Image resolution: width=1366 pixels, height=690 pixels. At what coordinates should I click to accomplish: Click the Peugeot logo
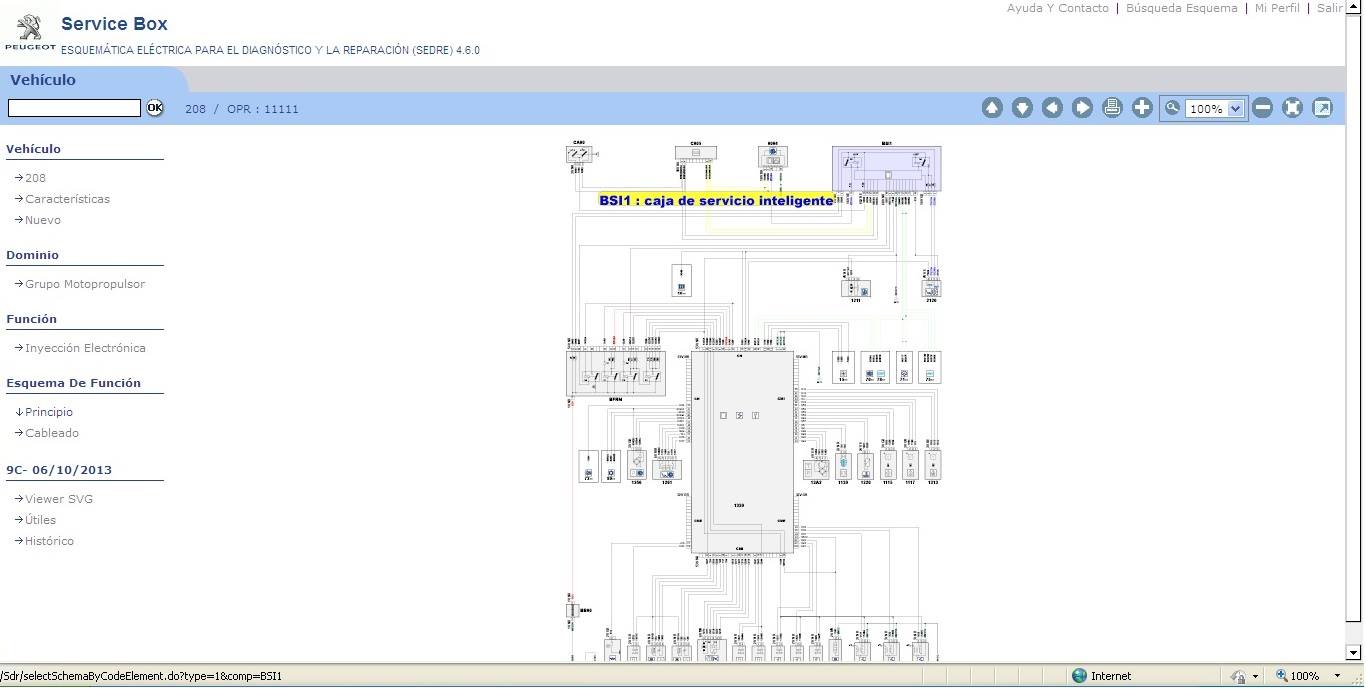point(30,32)
